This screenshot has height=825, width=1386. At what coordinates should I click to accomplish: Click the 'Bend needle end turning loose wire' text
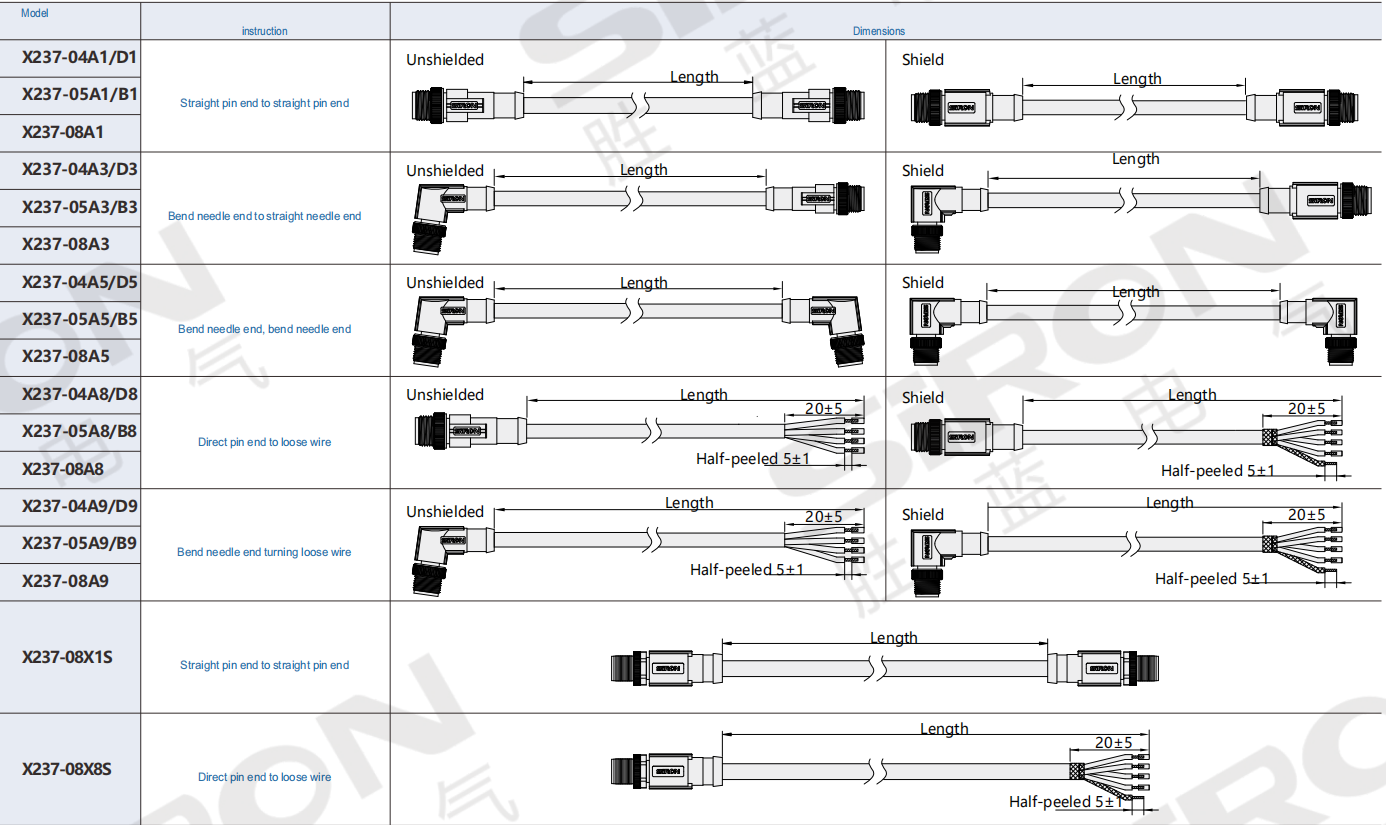point(264,552)
